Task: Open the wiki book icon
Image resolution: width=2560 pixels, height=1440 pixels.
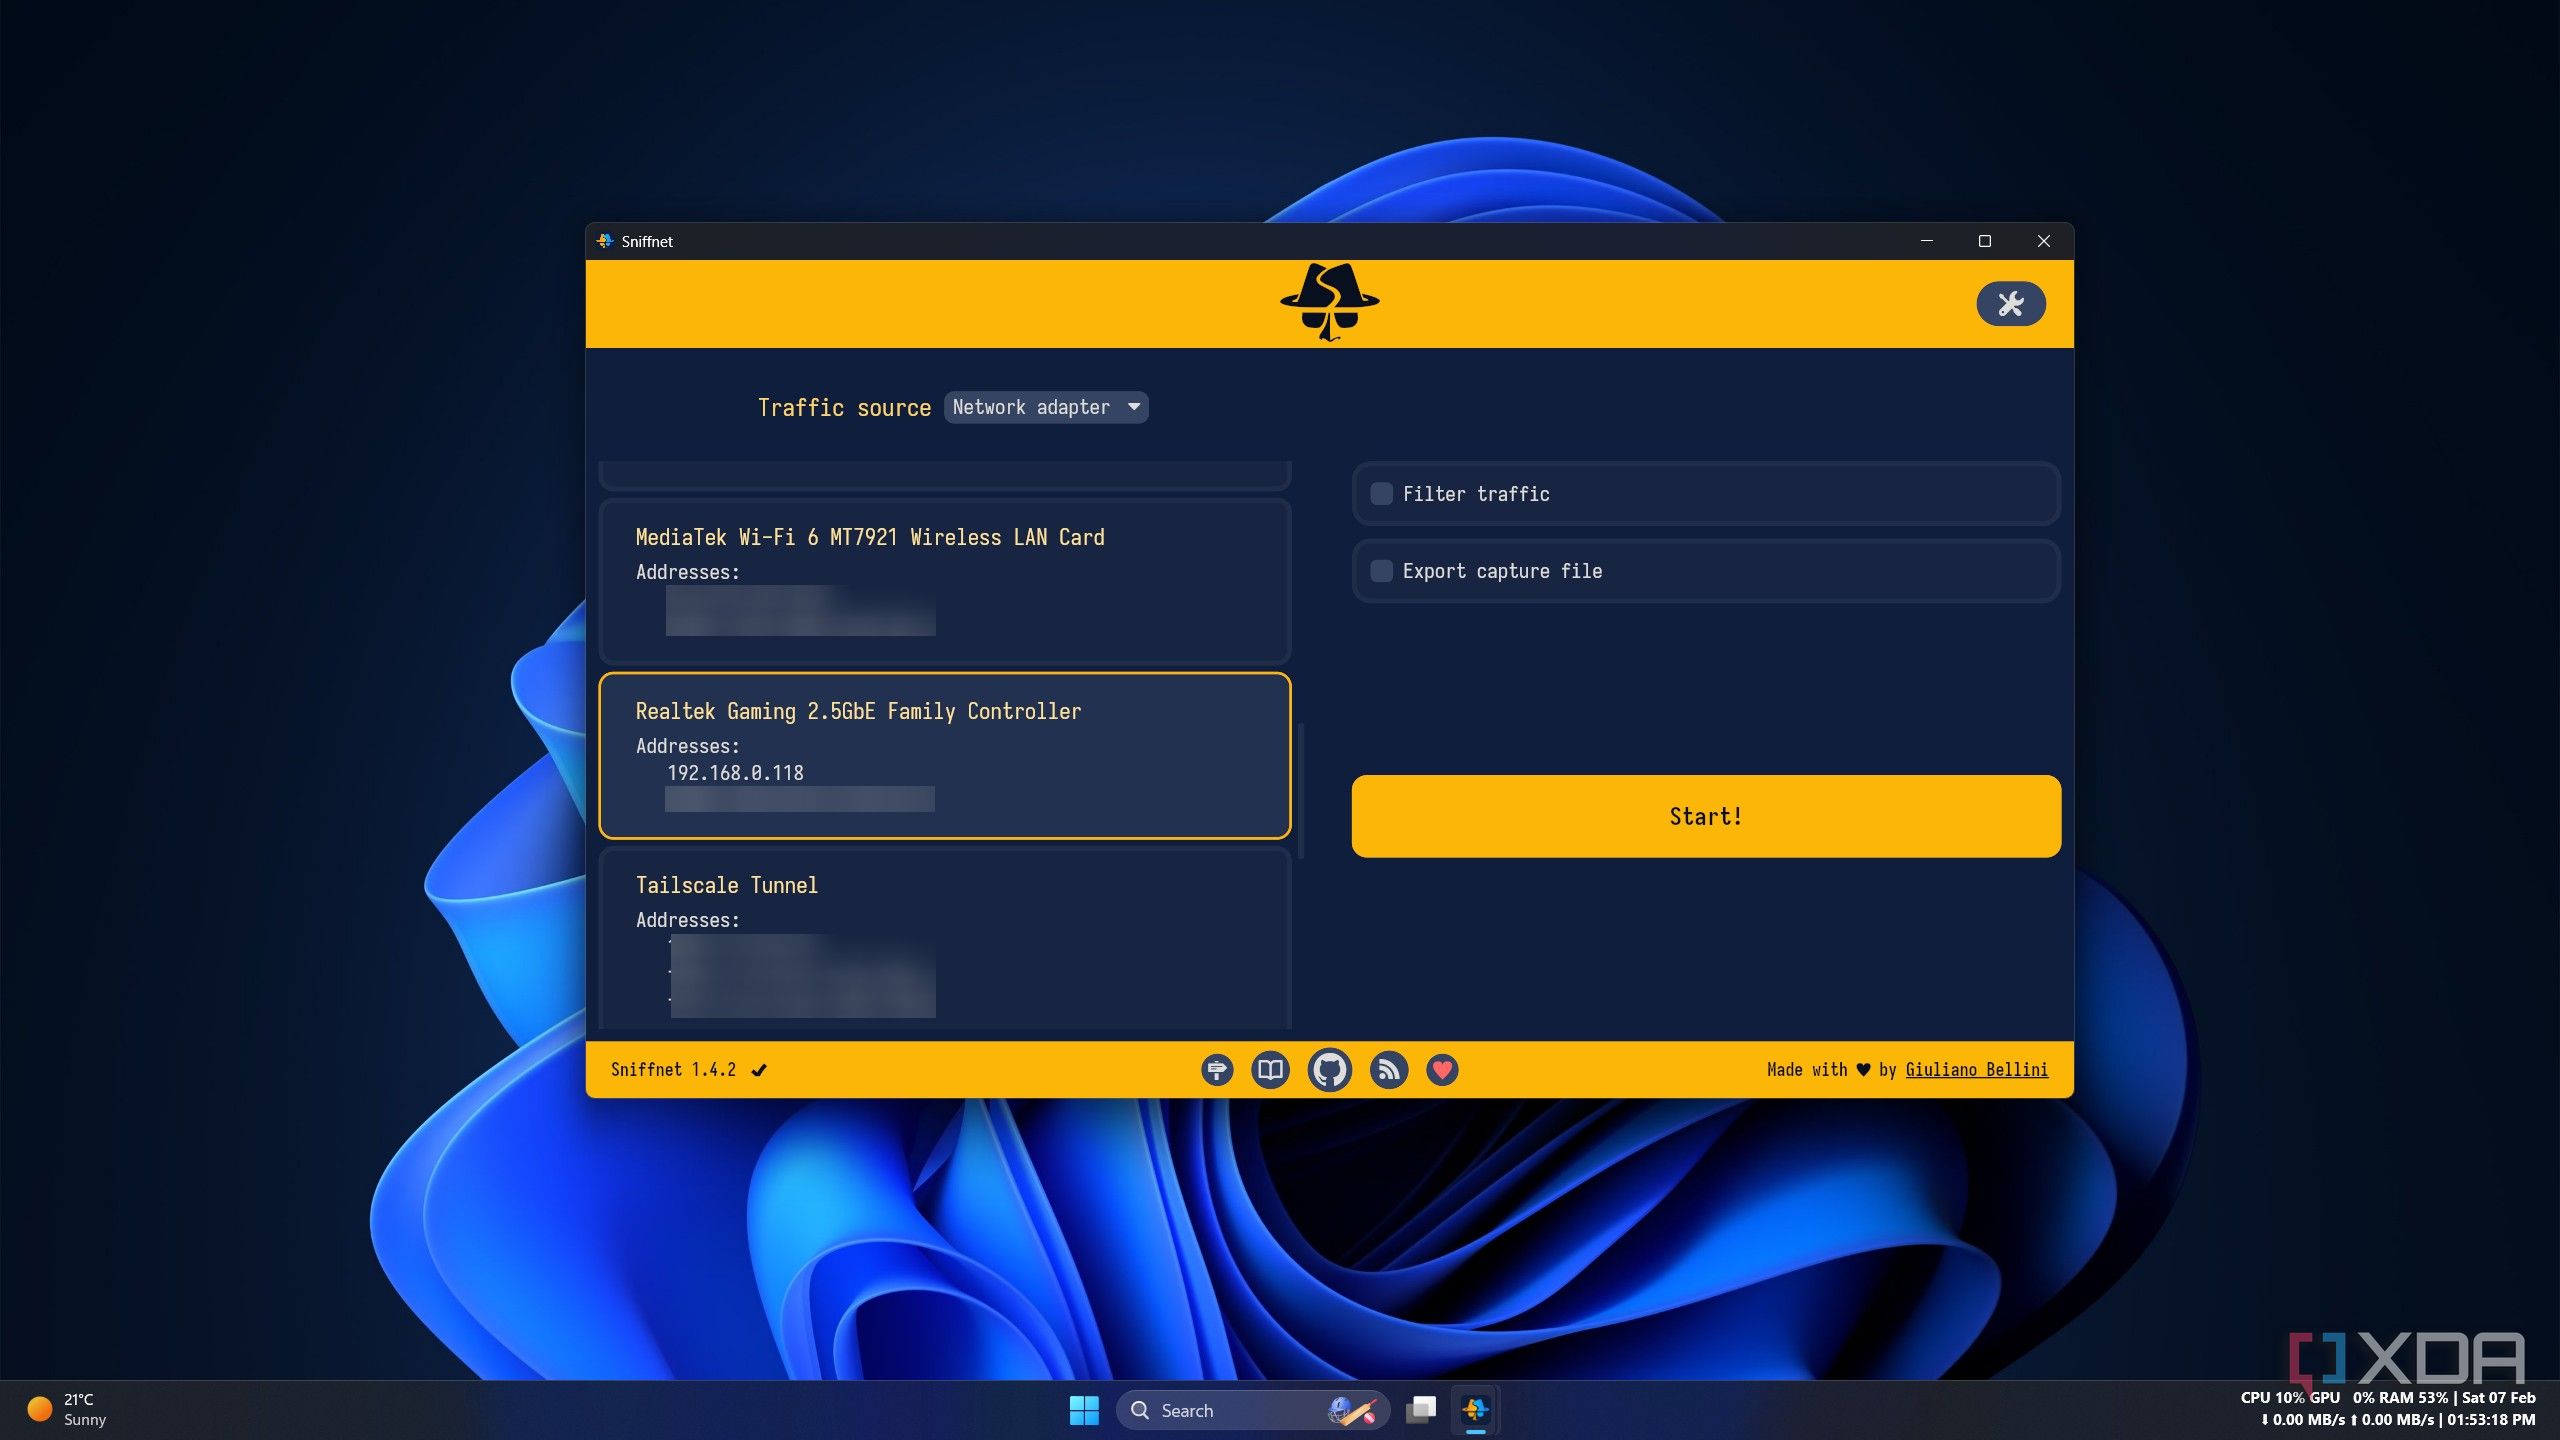Action: coord(1270,1070)
